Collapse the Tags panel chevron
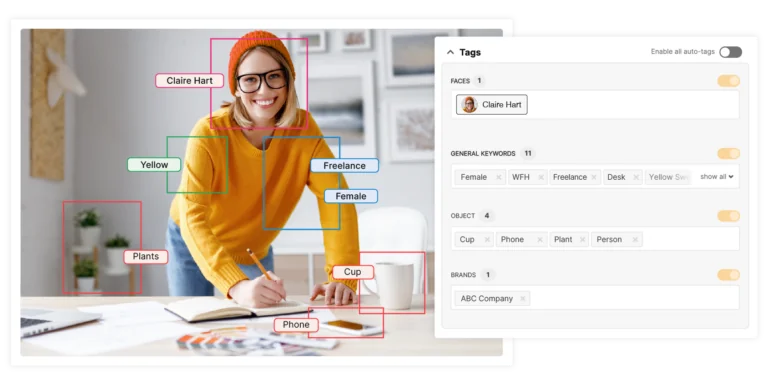 pyautogui.click(x=450, y=52)
